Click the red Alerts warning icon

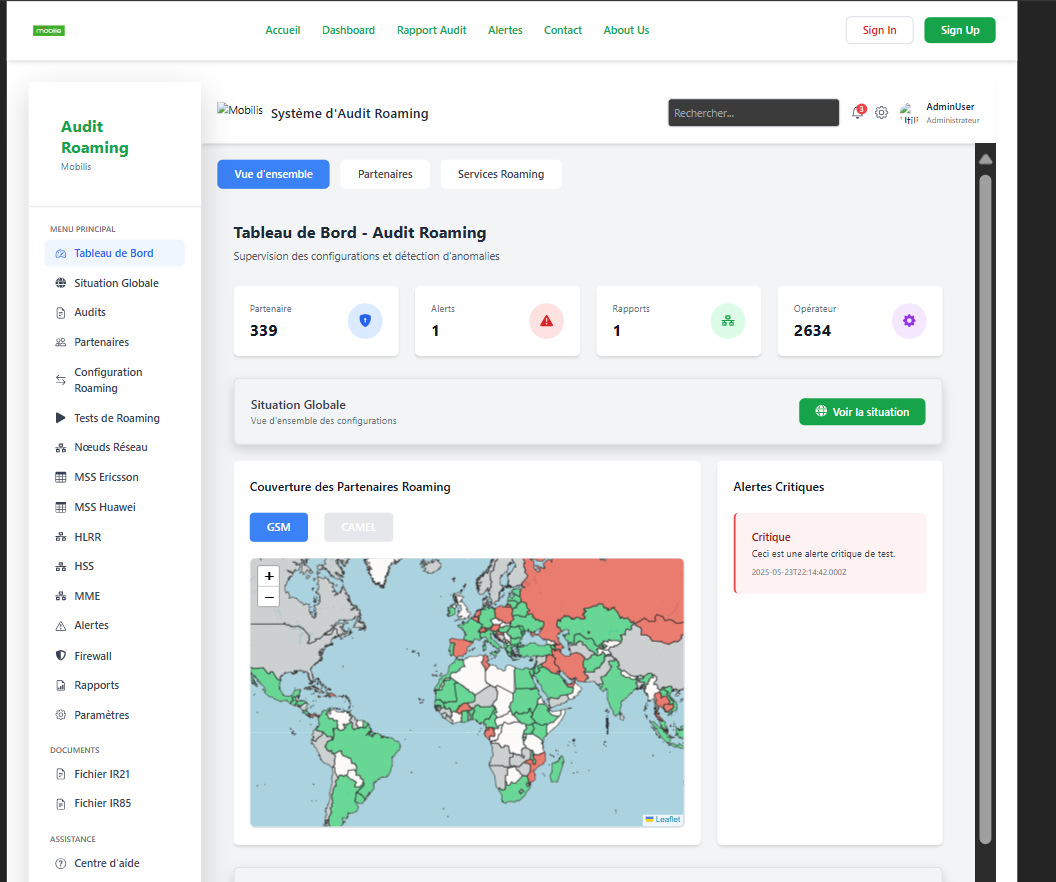(x=546, y=321)
